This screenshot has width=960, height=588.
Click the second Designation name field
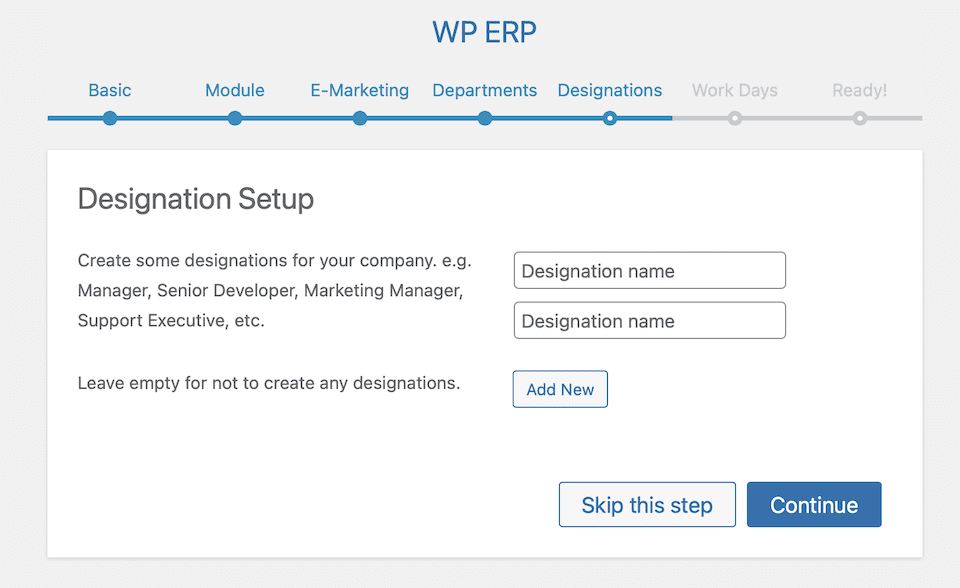649,320
